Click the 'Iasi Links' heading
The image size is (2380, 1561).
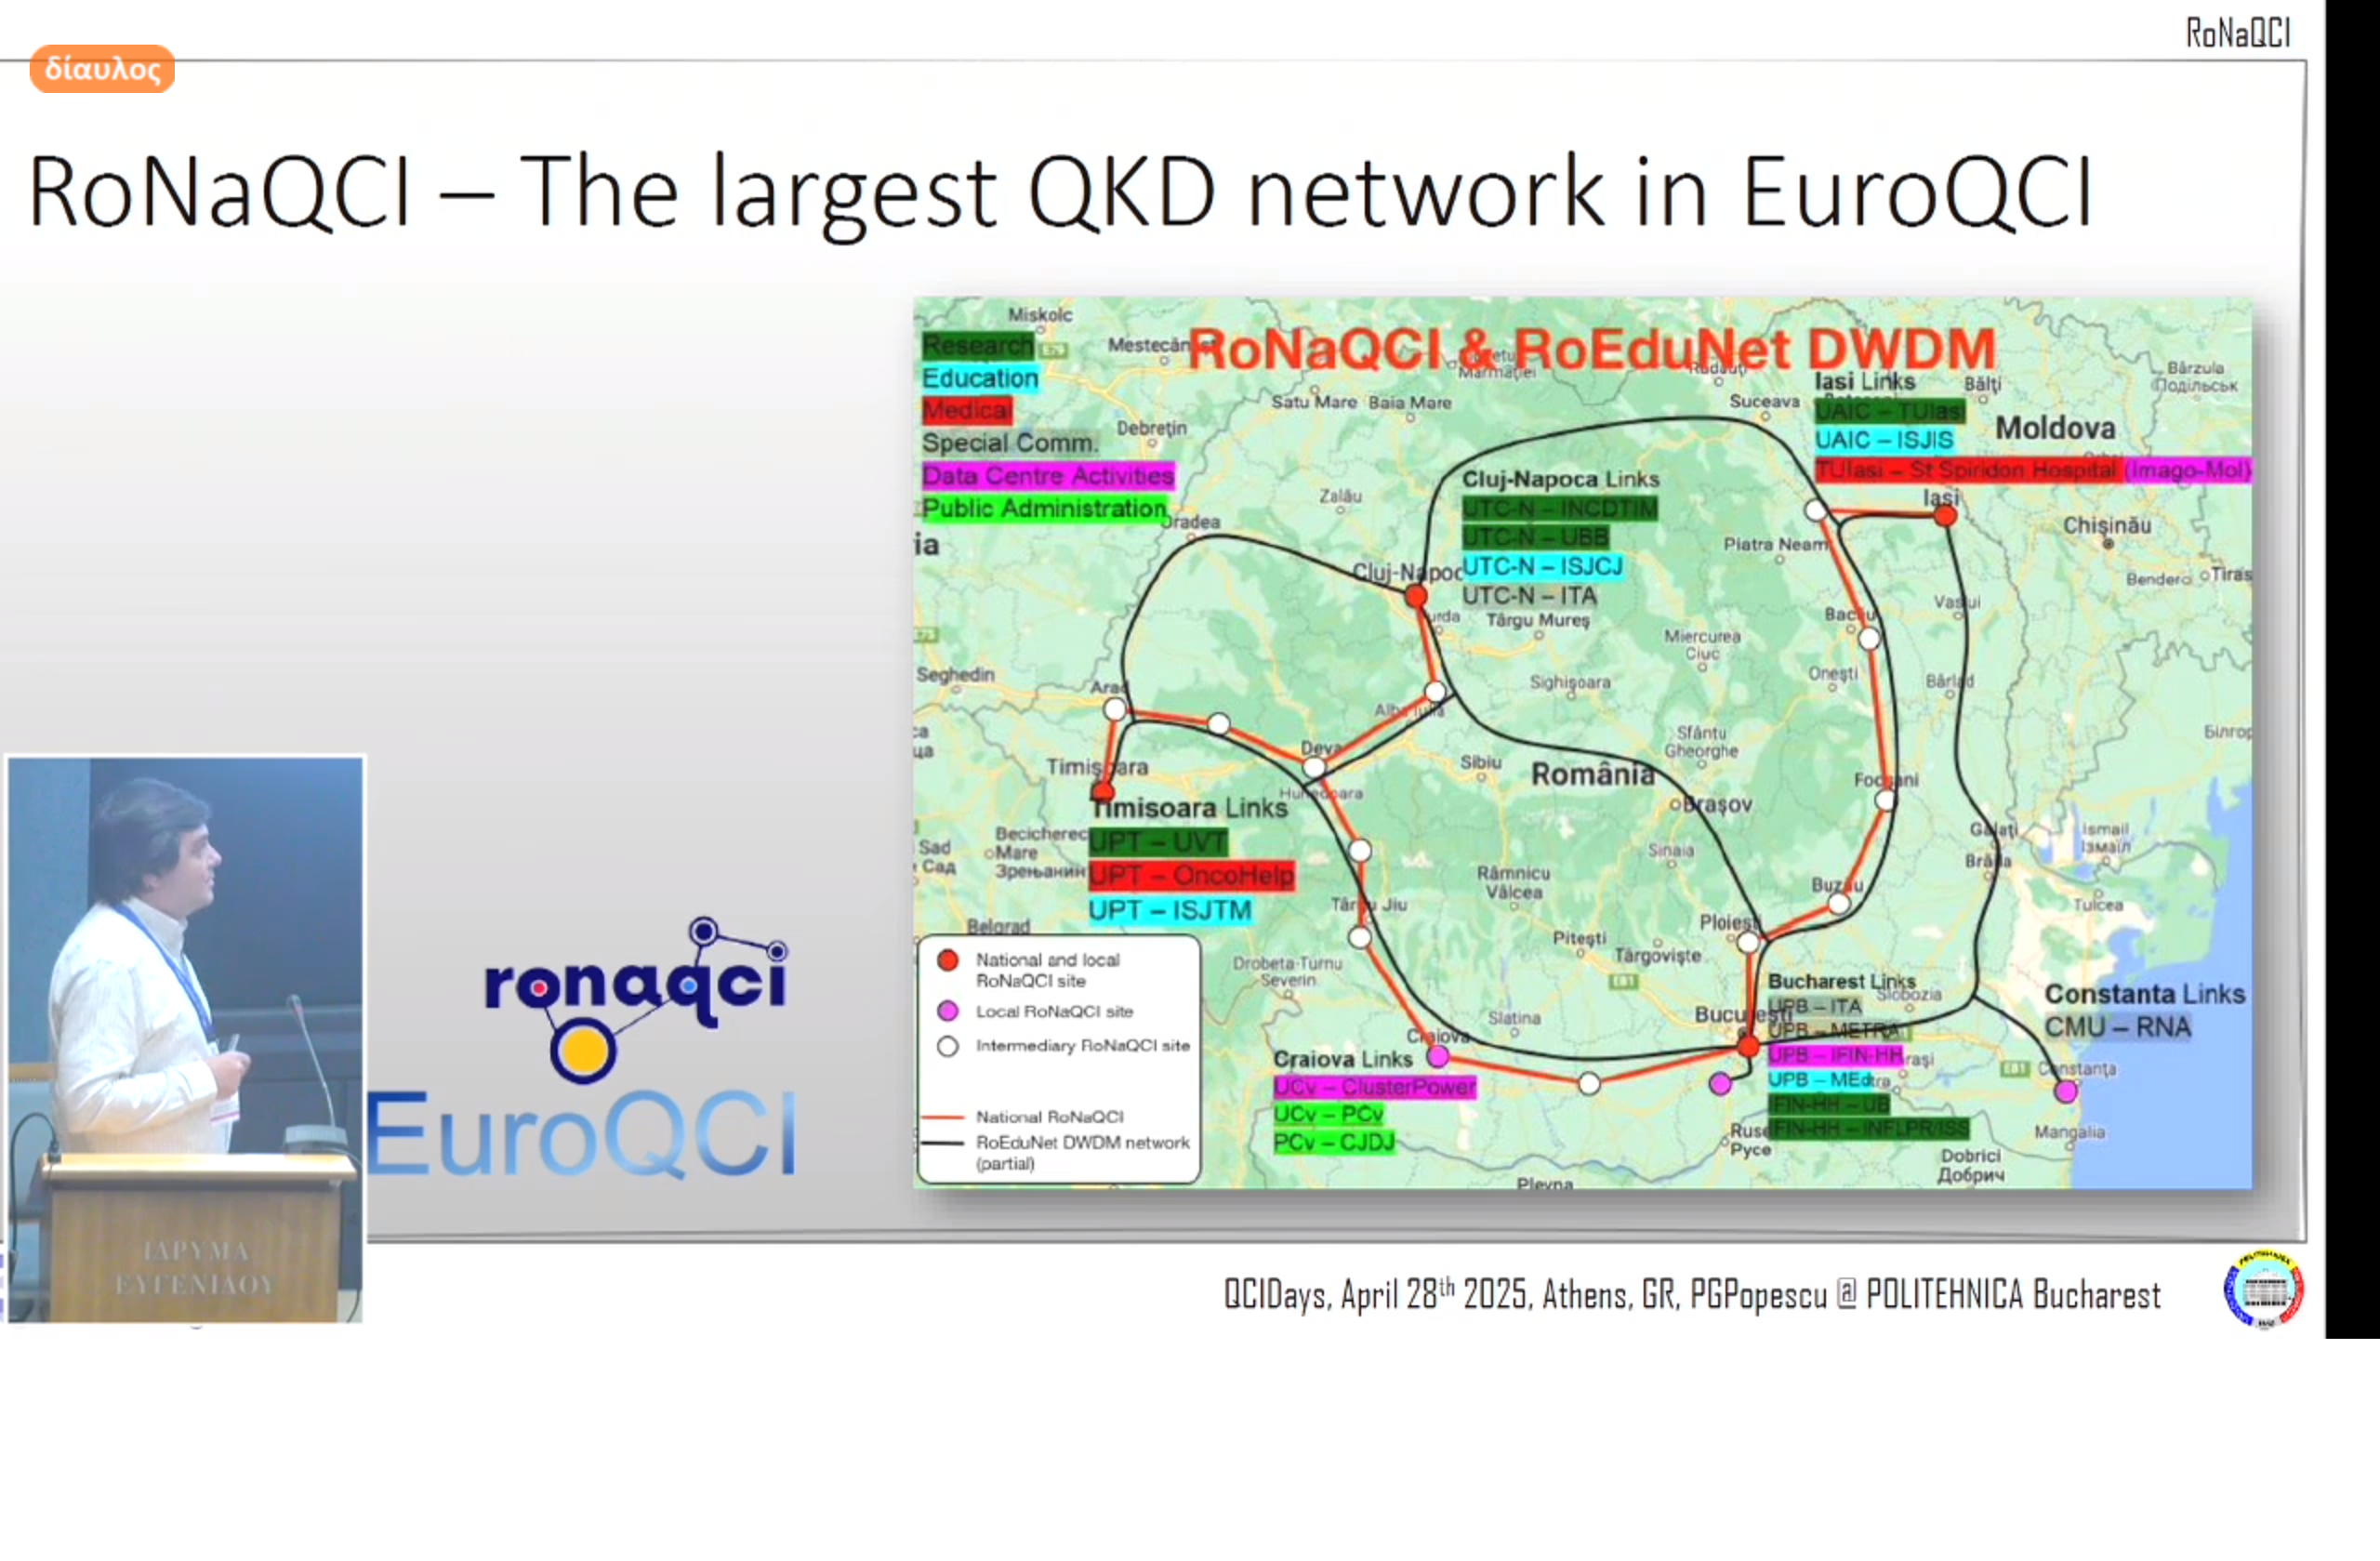click(x=1864, y=382)
